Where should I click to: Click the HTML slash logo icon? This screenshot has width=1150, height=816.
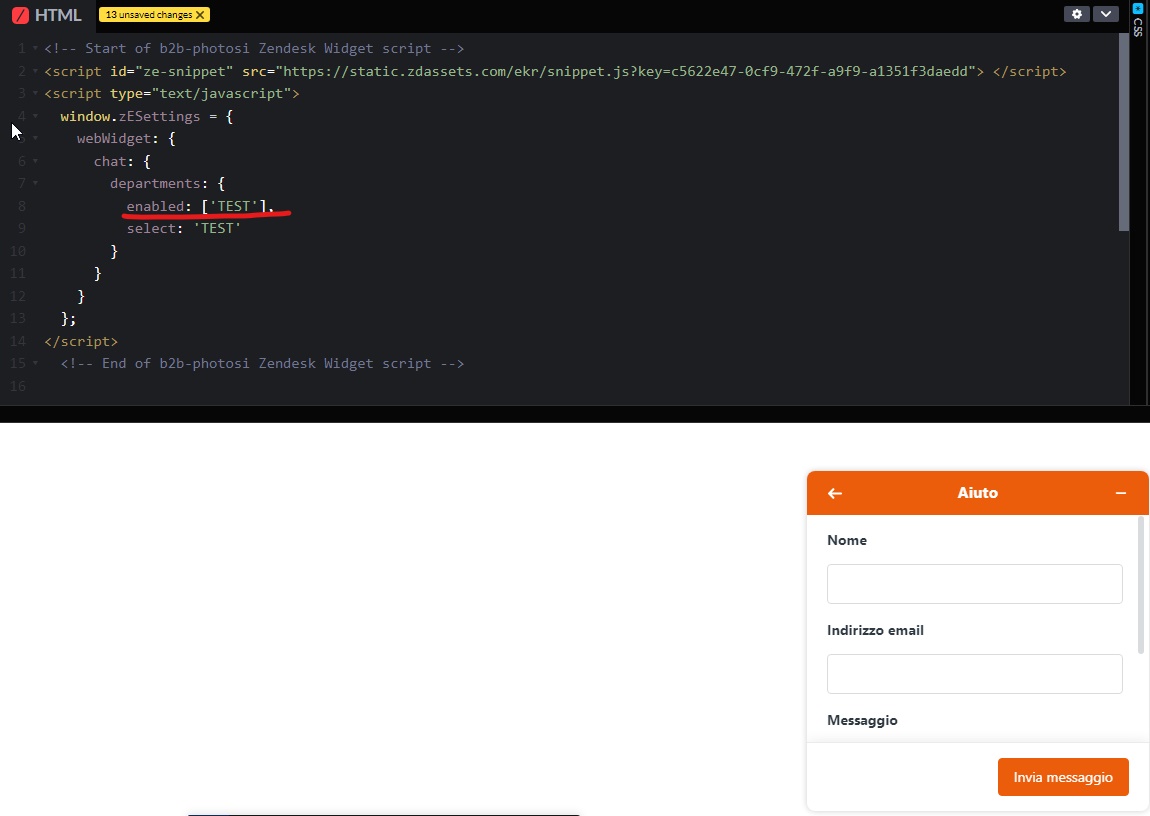point(20,15)
